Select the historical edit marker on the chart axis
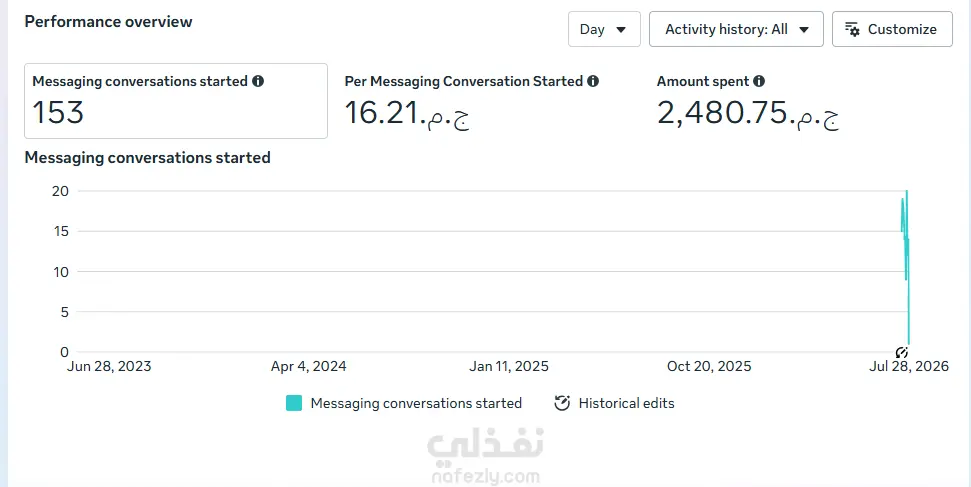Screen dimensions: 971x487 click(x=902, y=353)
